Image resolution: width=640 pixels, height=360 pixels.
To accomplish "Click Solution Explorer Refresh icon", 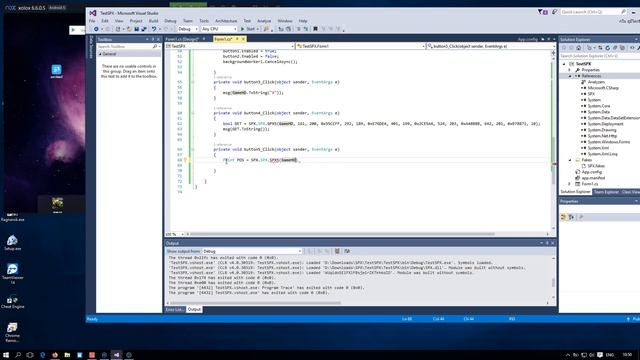I will [x=607, y=48].
